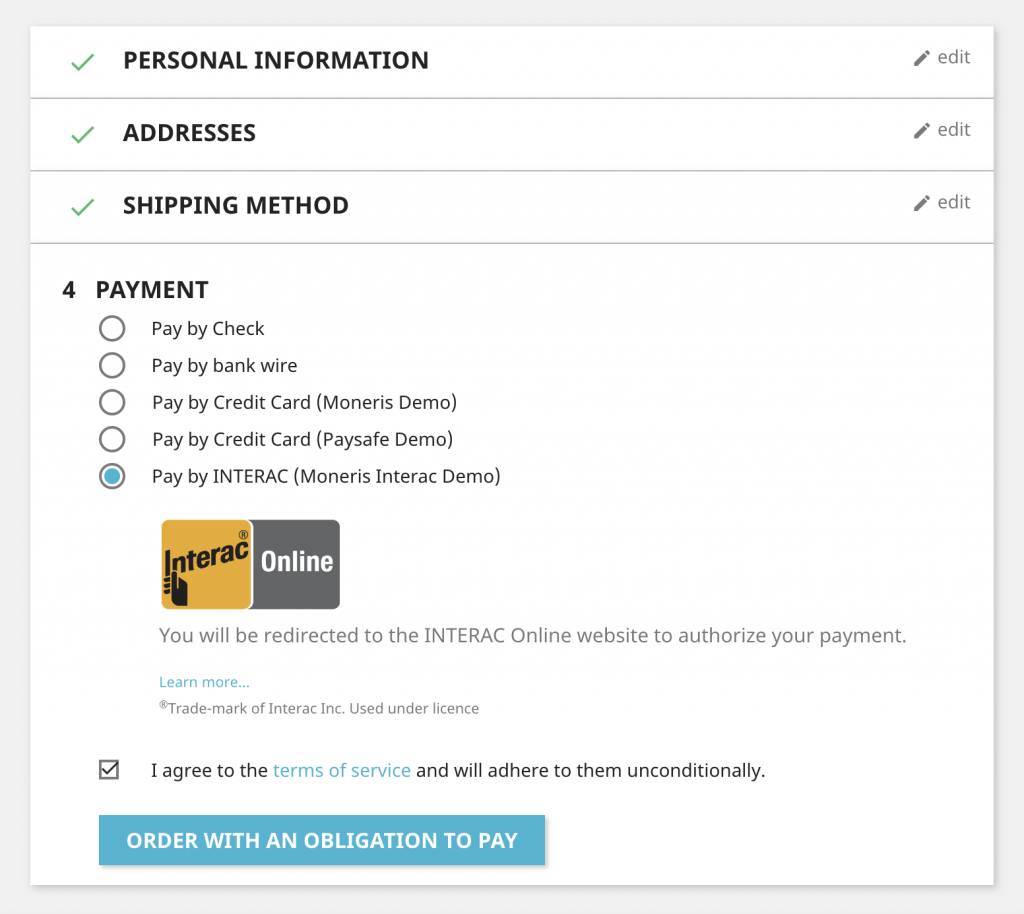Click Order With An Obligation To Pay
1024x914 pixels.
click(322, 840)
